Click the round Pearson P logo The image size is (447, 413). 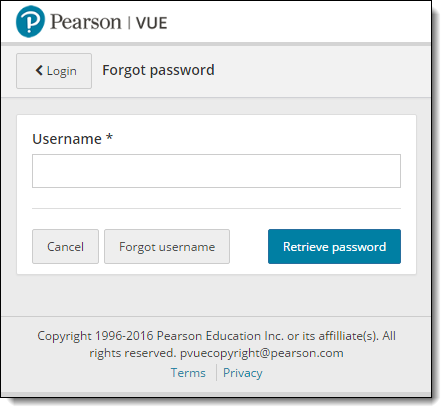click(30, 22)
